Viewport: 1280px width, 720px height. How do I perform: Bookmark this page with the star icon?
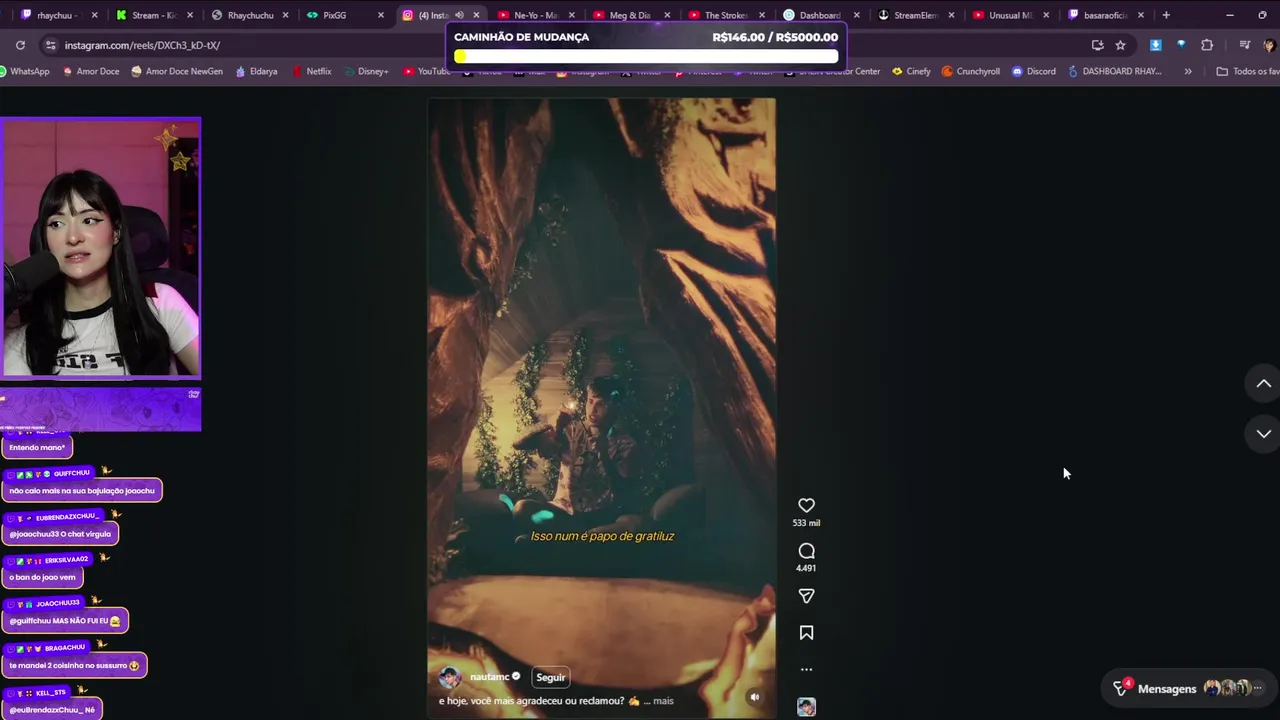click(1120, 45)
